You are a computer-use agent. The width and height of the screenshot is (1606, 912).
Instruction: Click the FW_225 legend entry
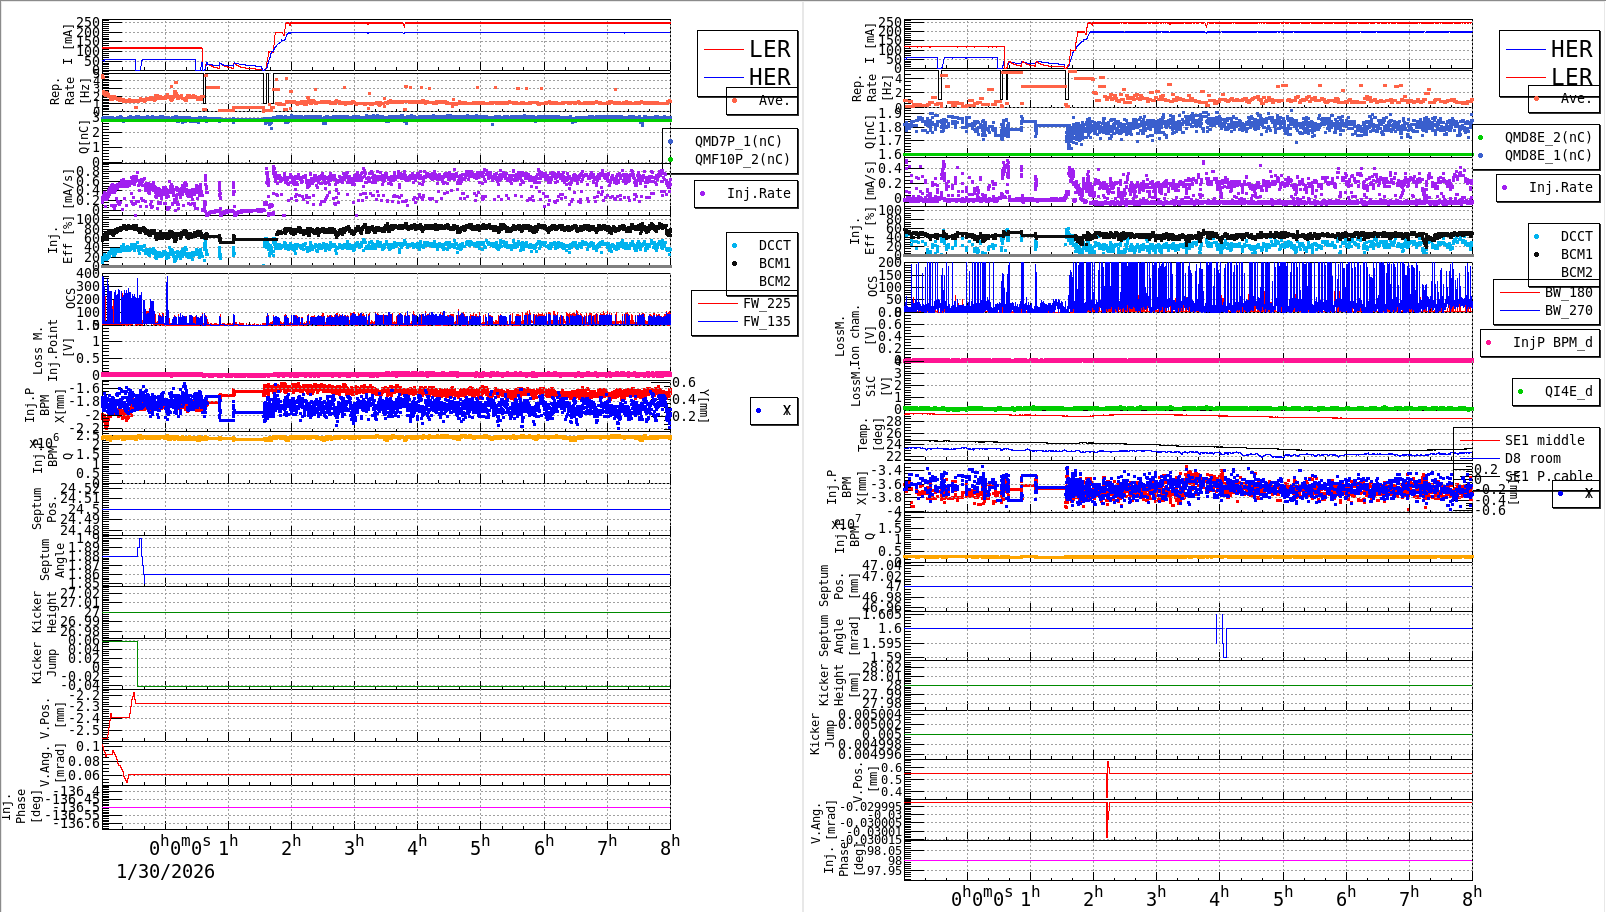pyautogui.click(x=767, y=303)
